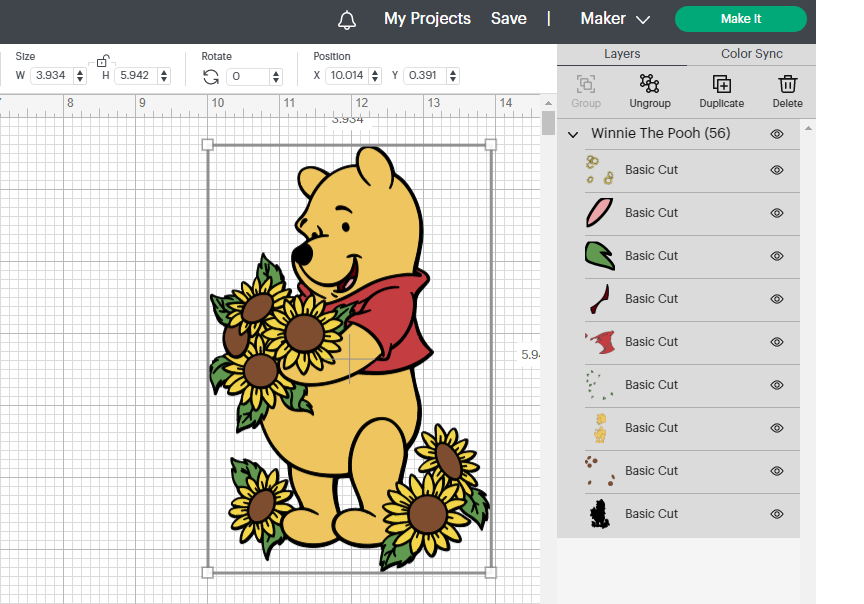Hide the brown dots Basic Cut layer

pyautogui.click(x=777, y=471)
